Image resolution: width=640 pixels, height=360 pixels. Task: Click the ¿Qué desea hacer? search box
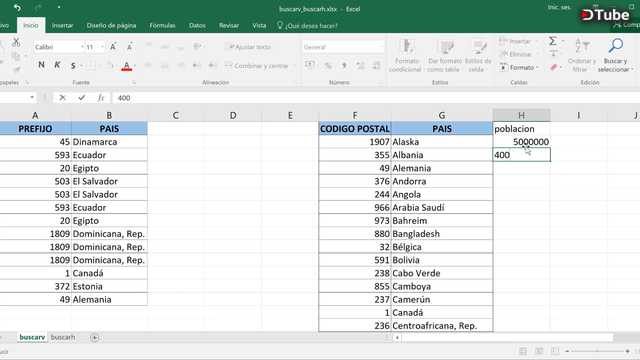point(307,25)
